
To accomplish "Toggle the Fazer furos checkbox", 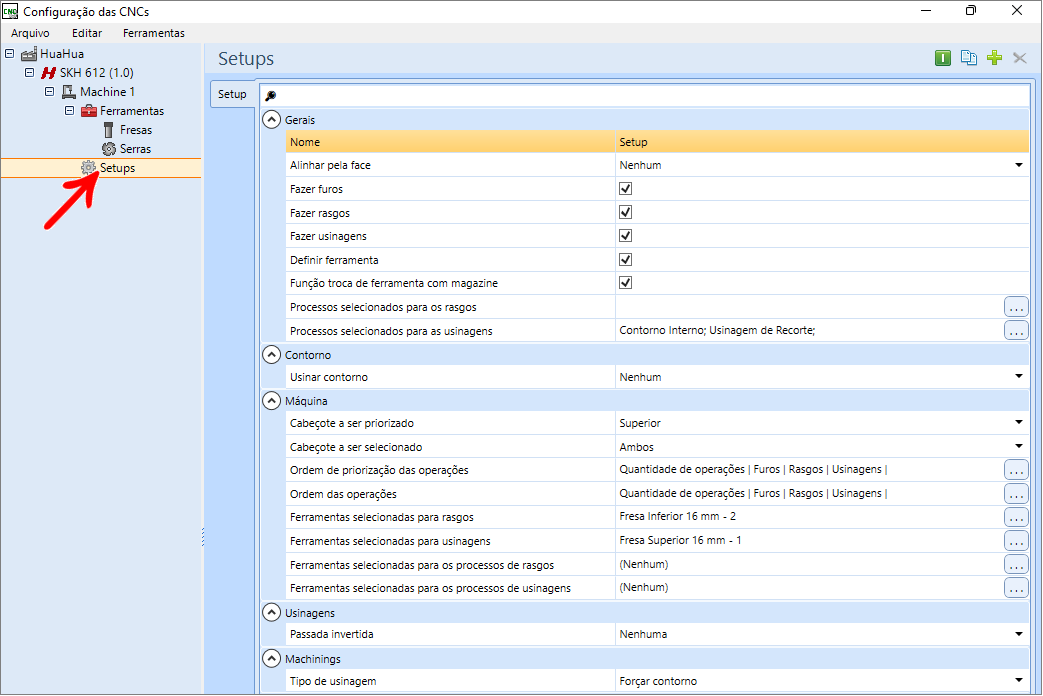I will click(x=625, y=189).
